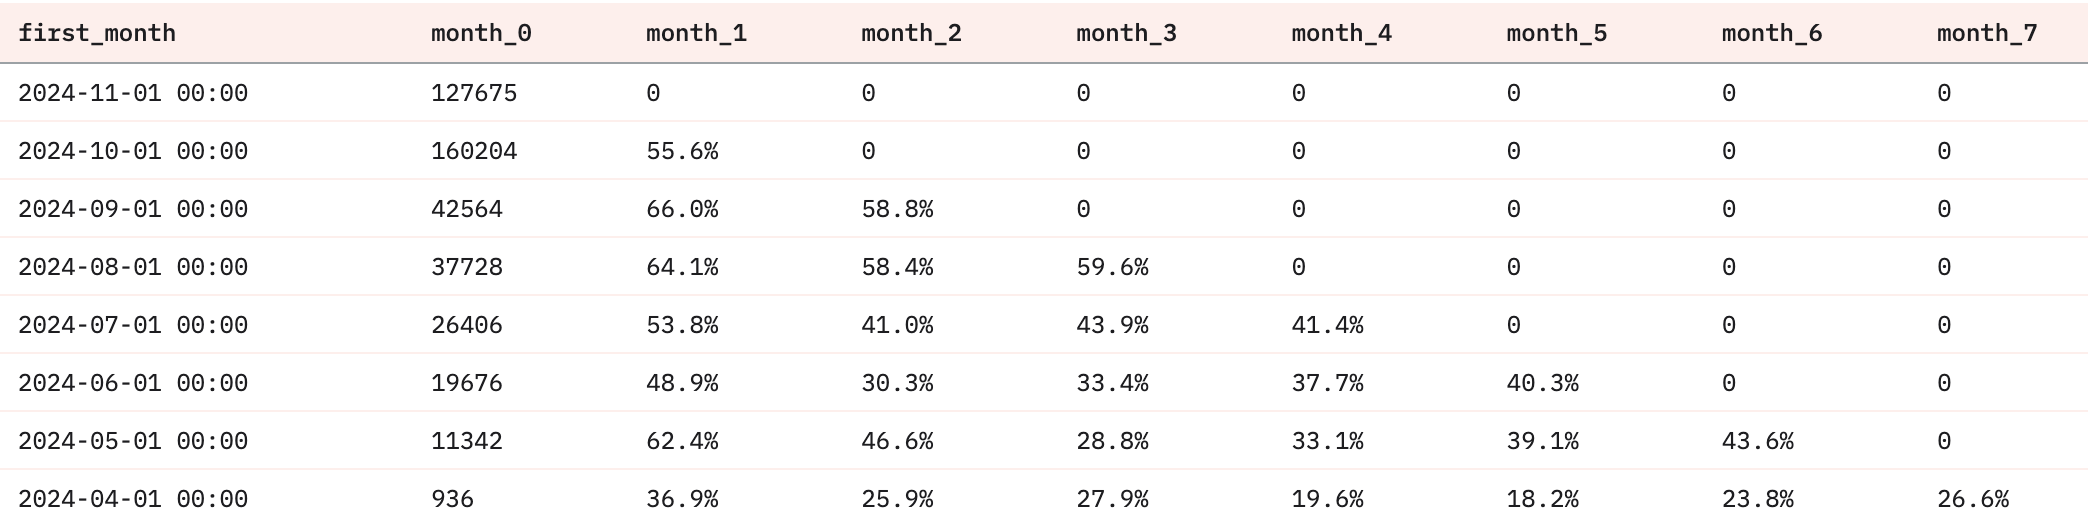Click the 160204 value in month_0
The width and height of the screenshot is (2088, 532).
click(474, 151)
